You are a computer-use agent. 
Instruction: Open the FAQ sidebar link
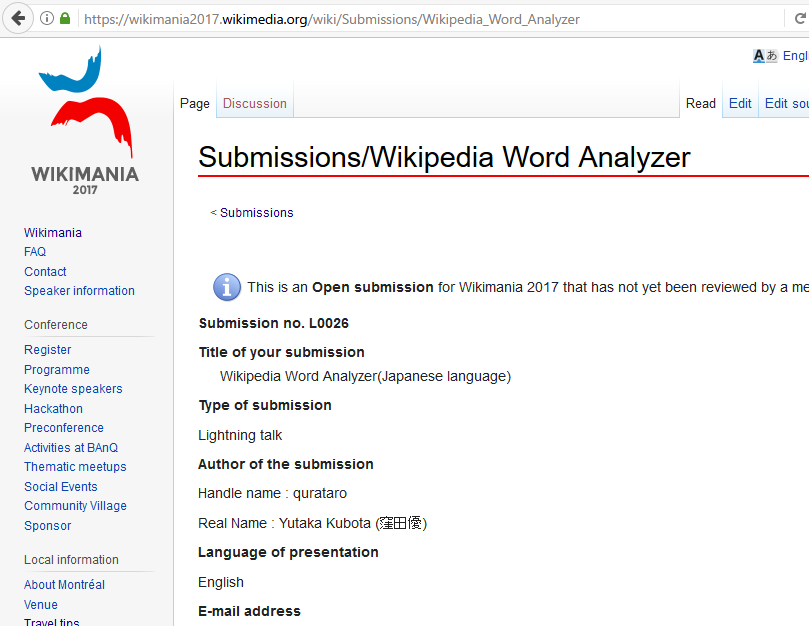(35, 252)
